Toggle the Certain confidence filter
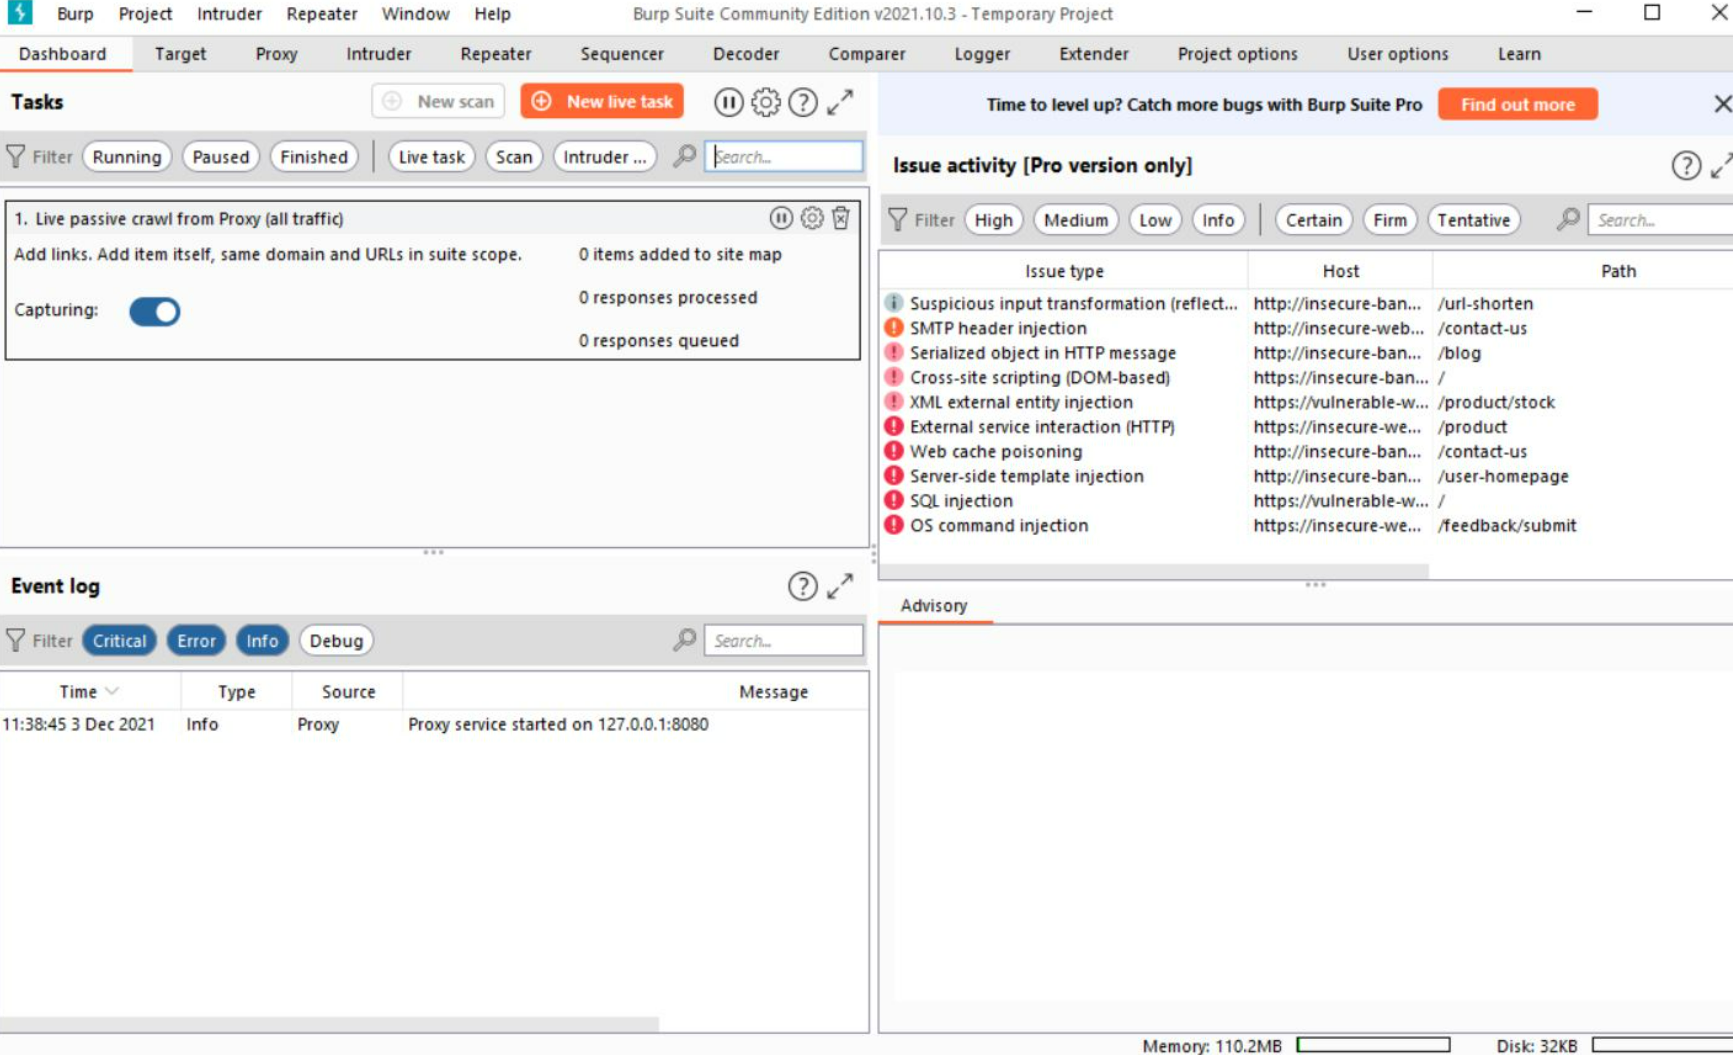This screenshot has width=1733, height=1055. [1314, 220]
